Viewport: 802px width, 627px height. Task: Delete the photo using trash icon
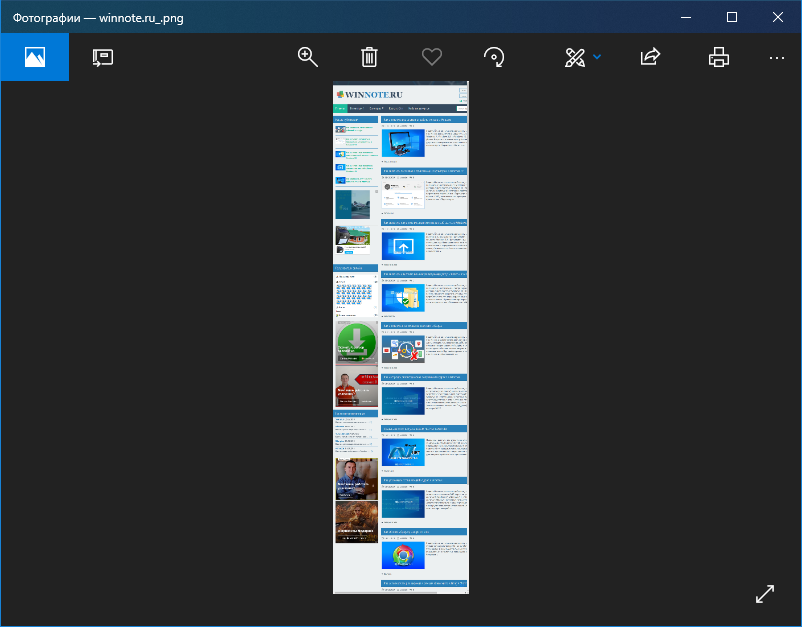click(369, 57)
